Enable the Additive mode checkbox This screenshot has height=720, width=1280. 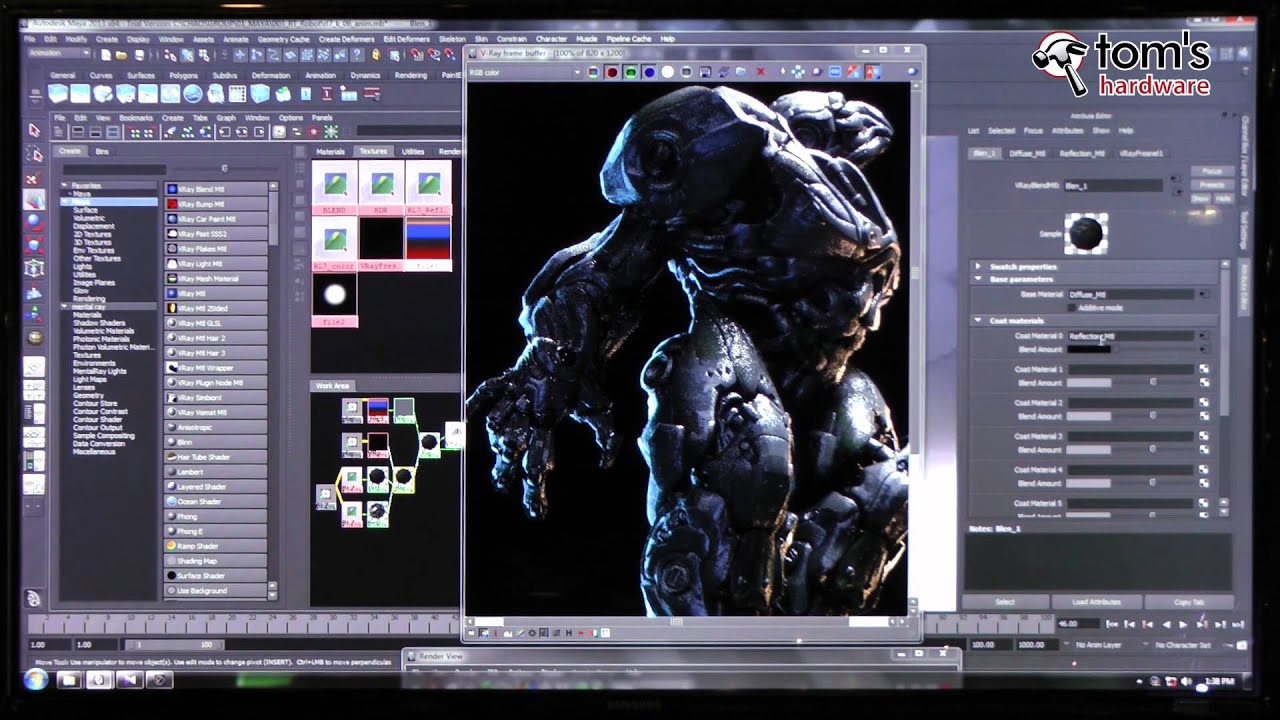point(1072,307)
